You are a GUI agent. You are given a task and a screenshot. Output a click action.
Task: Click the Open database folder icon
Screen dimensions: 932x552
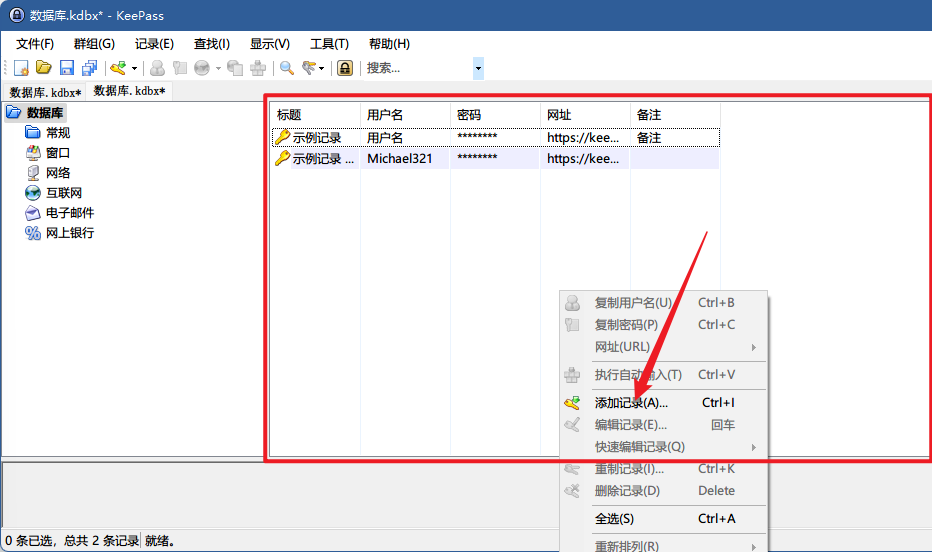tap(44, 68)
